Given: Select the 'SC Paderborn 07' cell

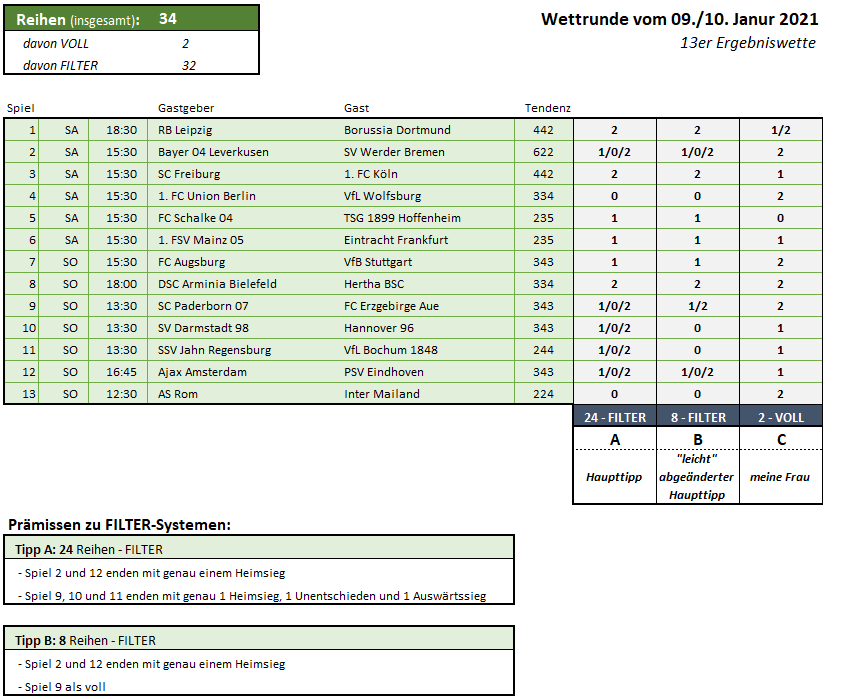Looking at the screenshot, I should [x=203, y=306].
